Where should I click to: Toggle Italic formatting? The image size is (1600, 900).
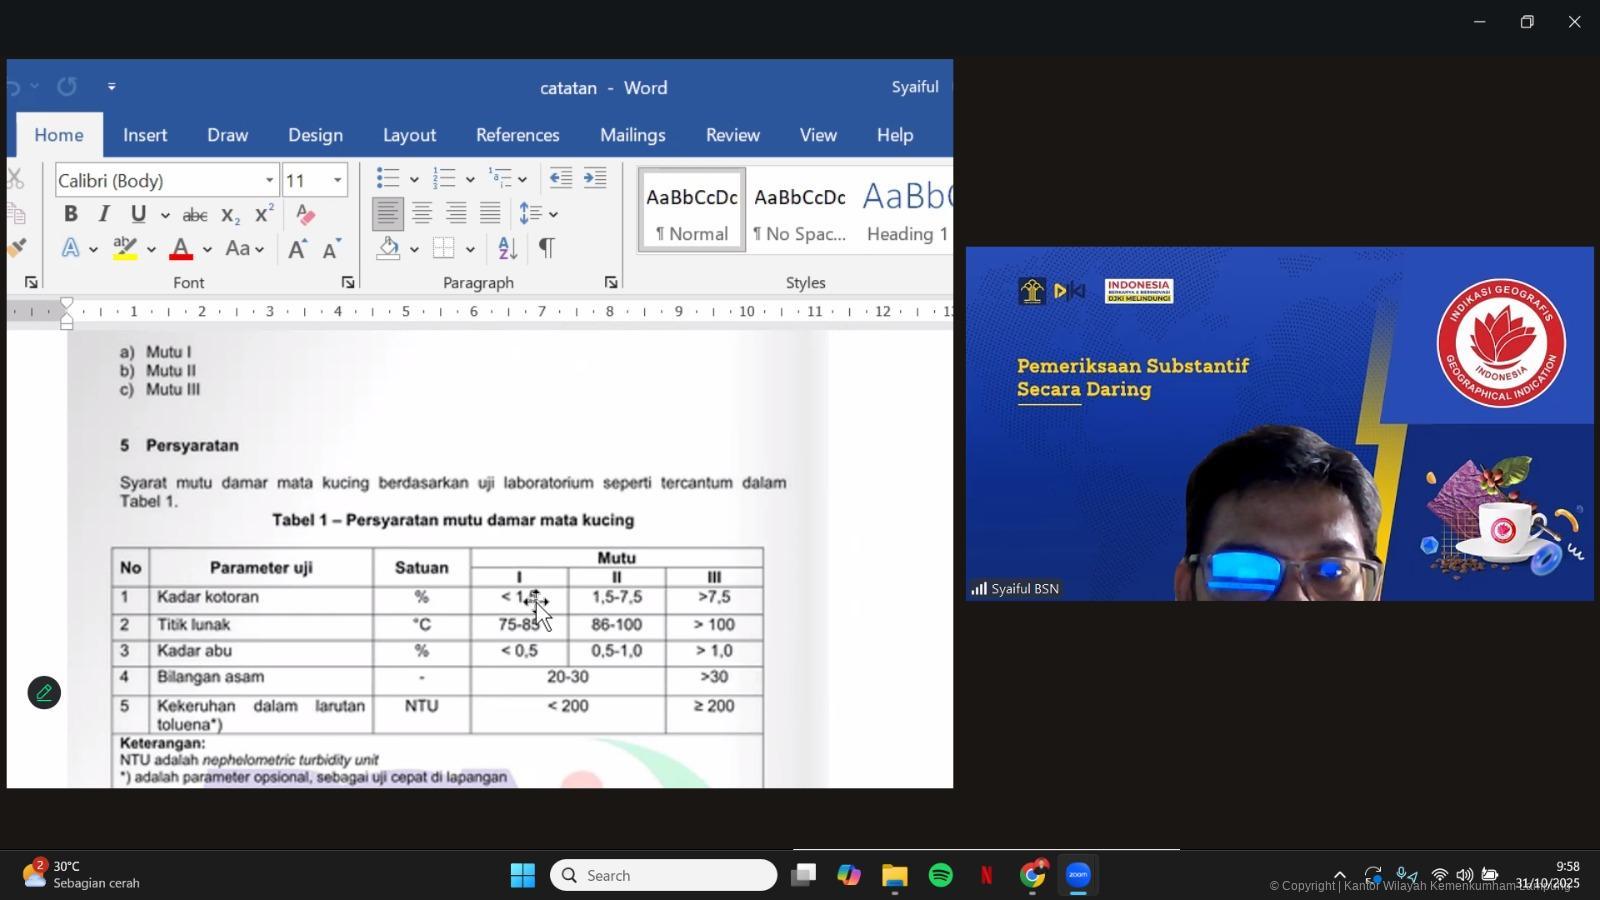click(x=104, y=214)
